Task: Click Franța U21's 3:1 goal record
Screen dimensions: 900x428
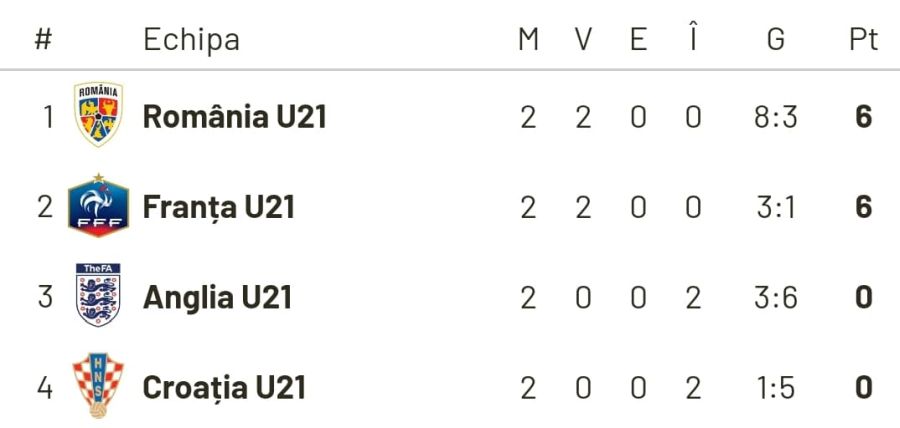Action: click(775, 207)
